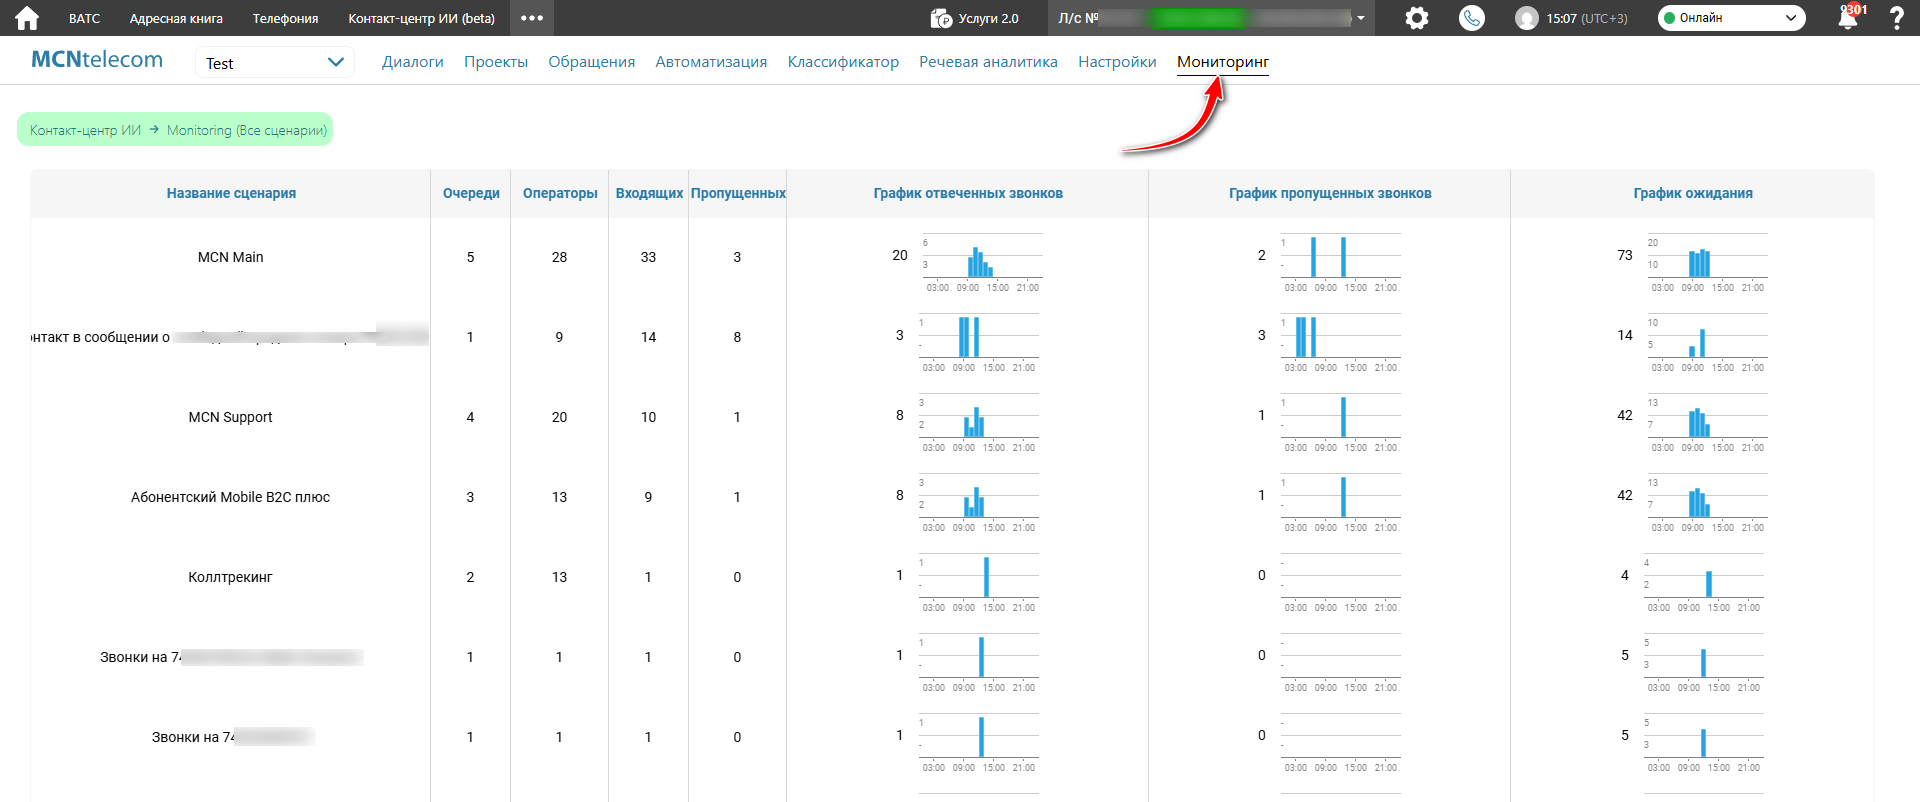1920x802 pixels.
Task: Select Абонентский Mobile B2C плюс scenario
Action: click(x=230, y=497)
